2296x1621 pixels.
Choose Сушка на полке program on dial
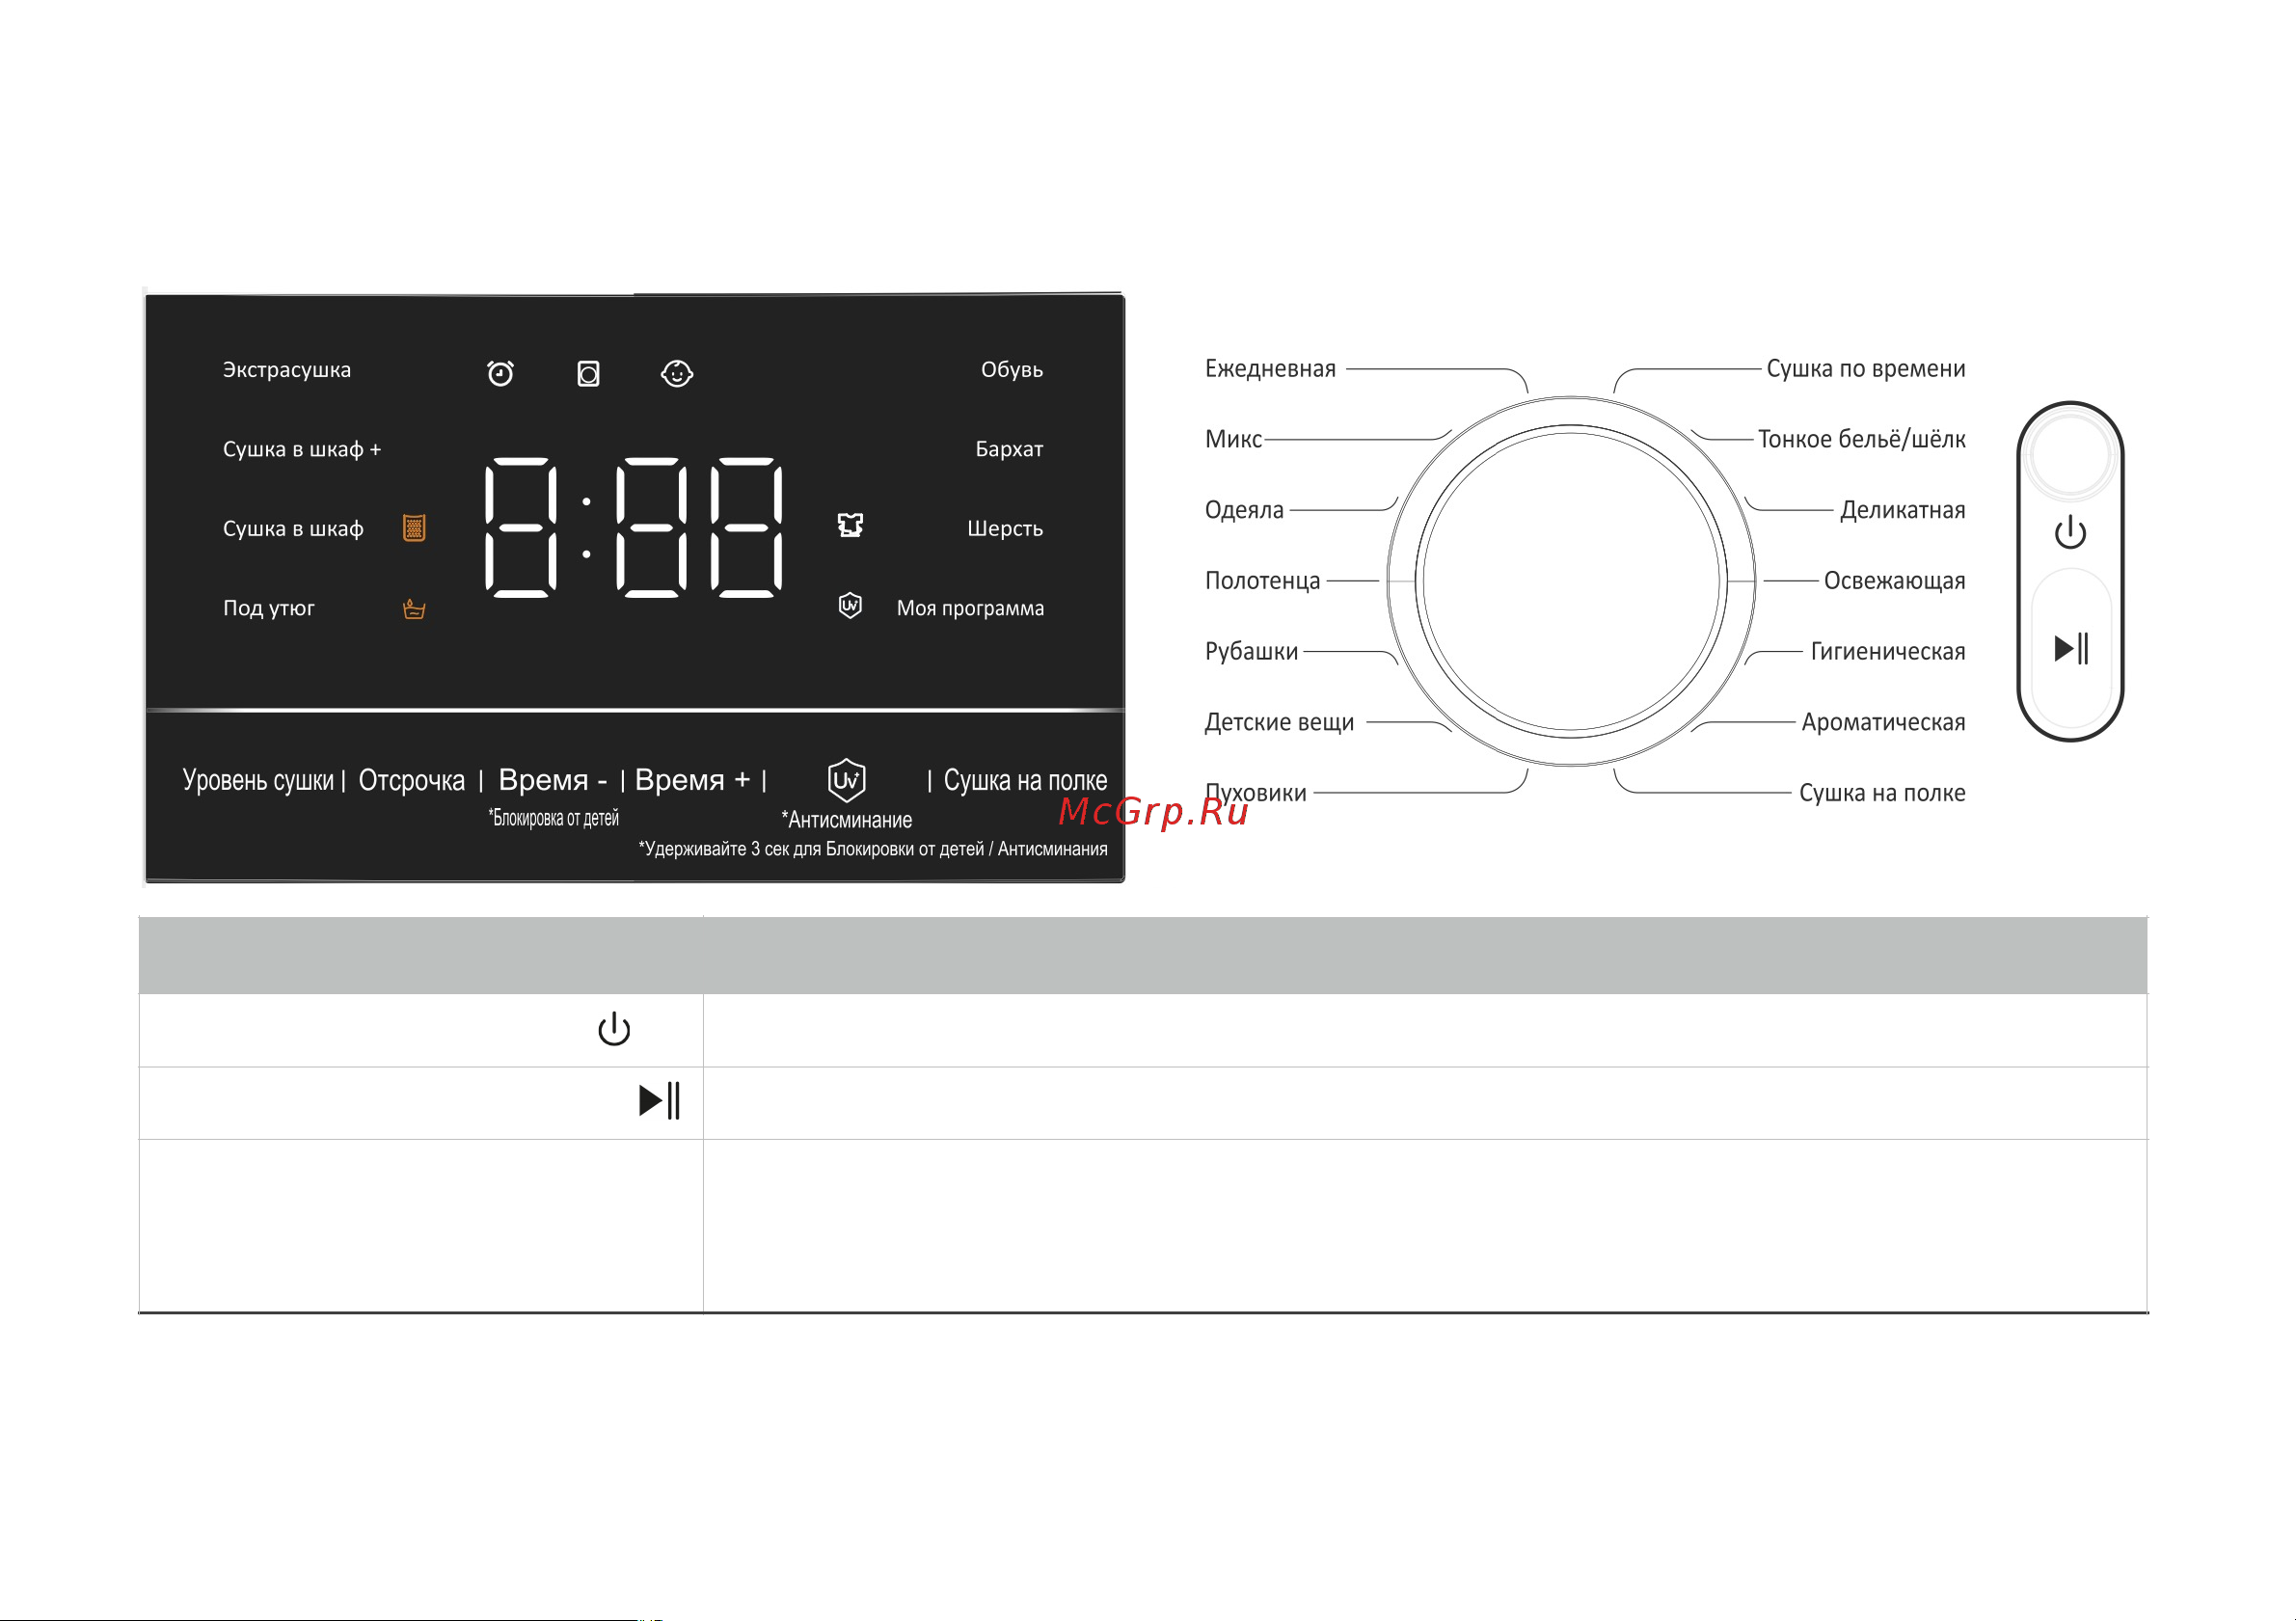1881,793
